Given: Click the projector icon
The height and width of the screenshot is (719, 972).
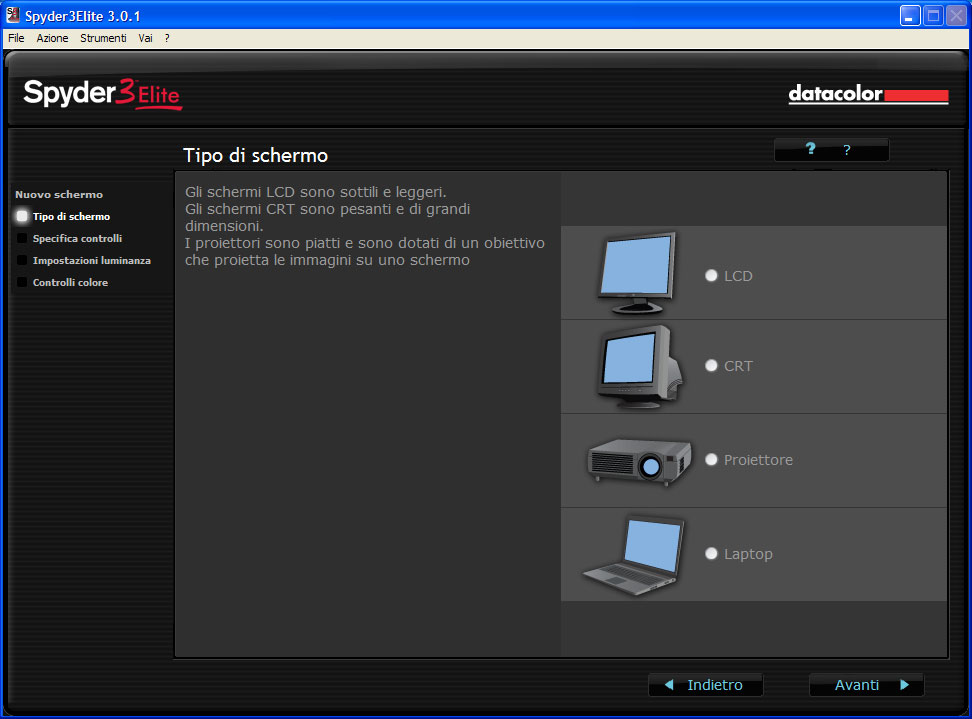Looking at the screenshot, I should click(639, 462).
